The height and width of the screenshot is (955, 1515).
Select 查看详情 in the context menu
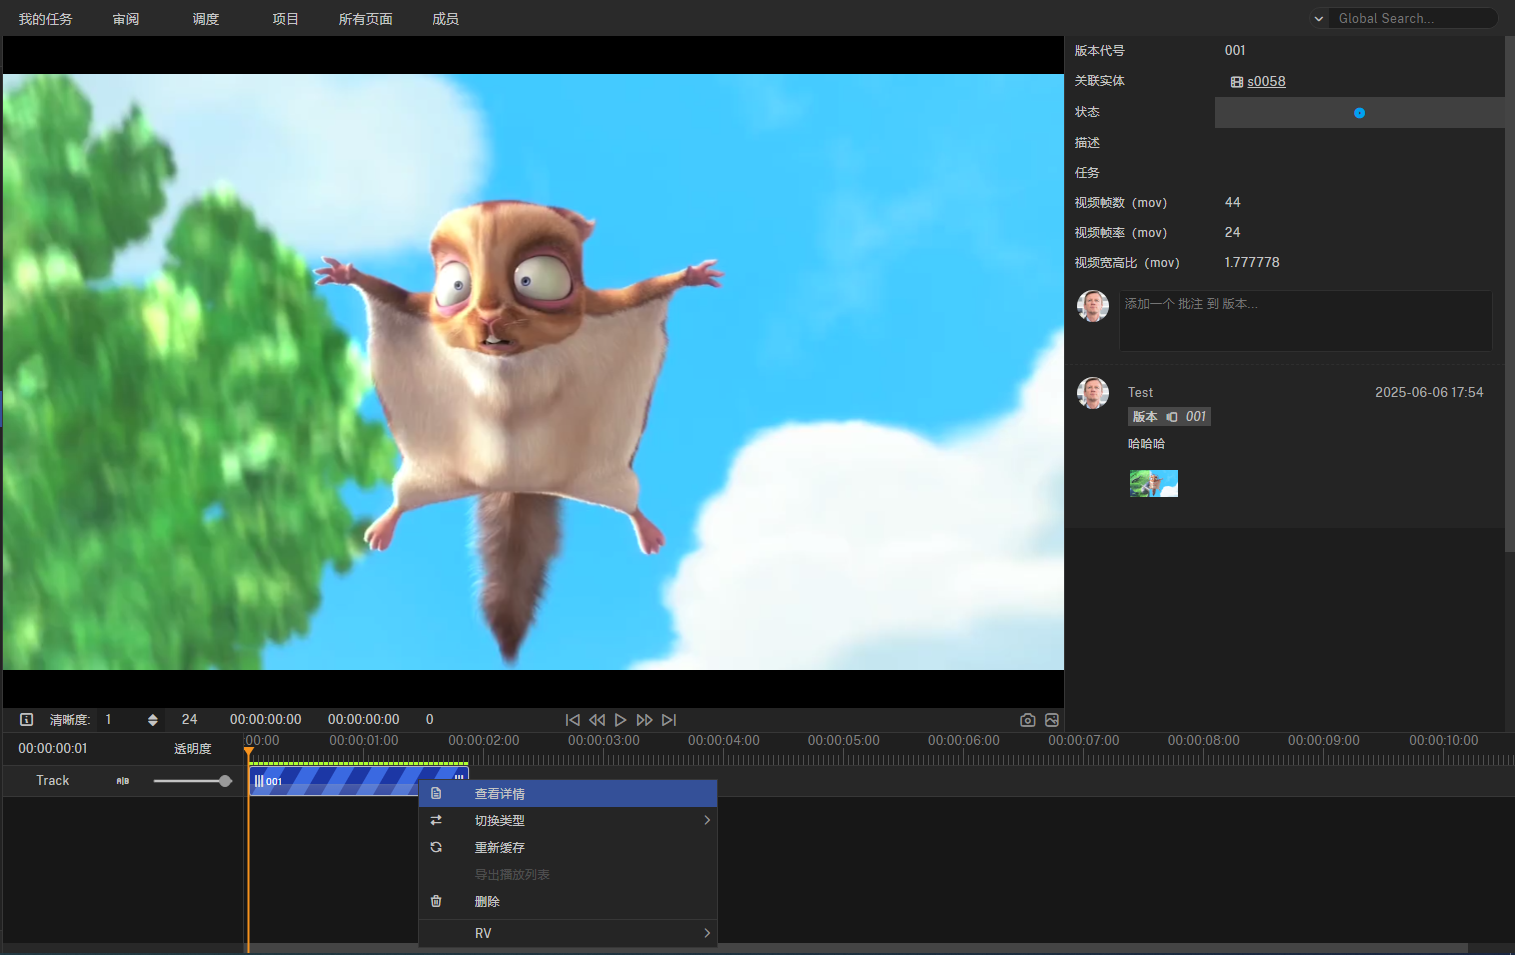click(567, 794)
